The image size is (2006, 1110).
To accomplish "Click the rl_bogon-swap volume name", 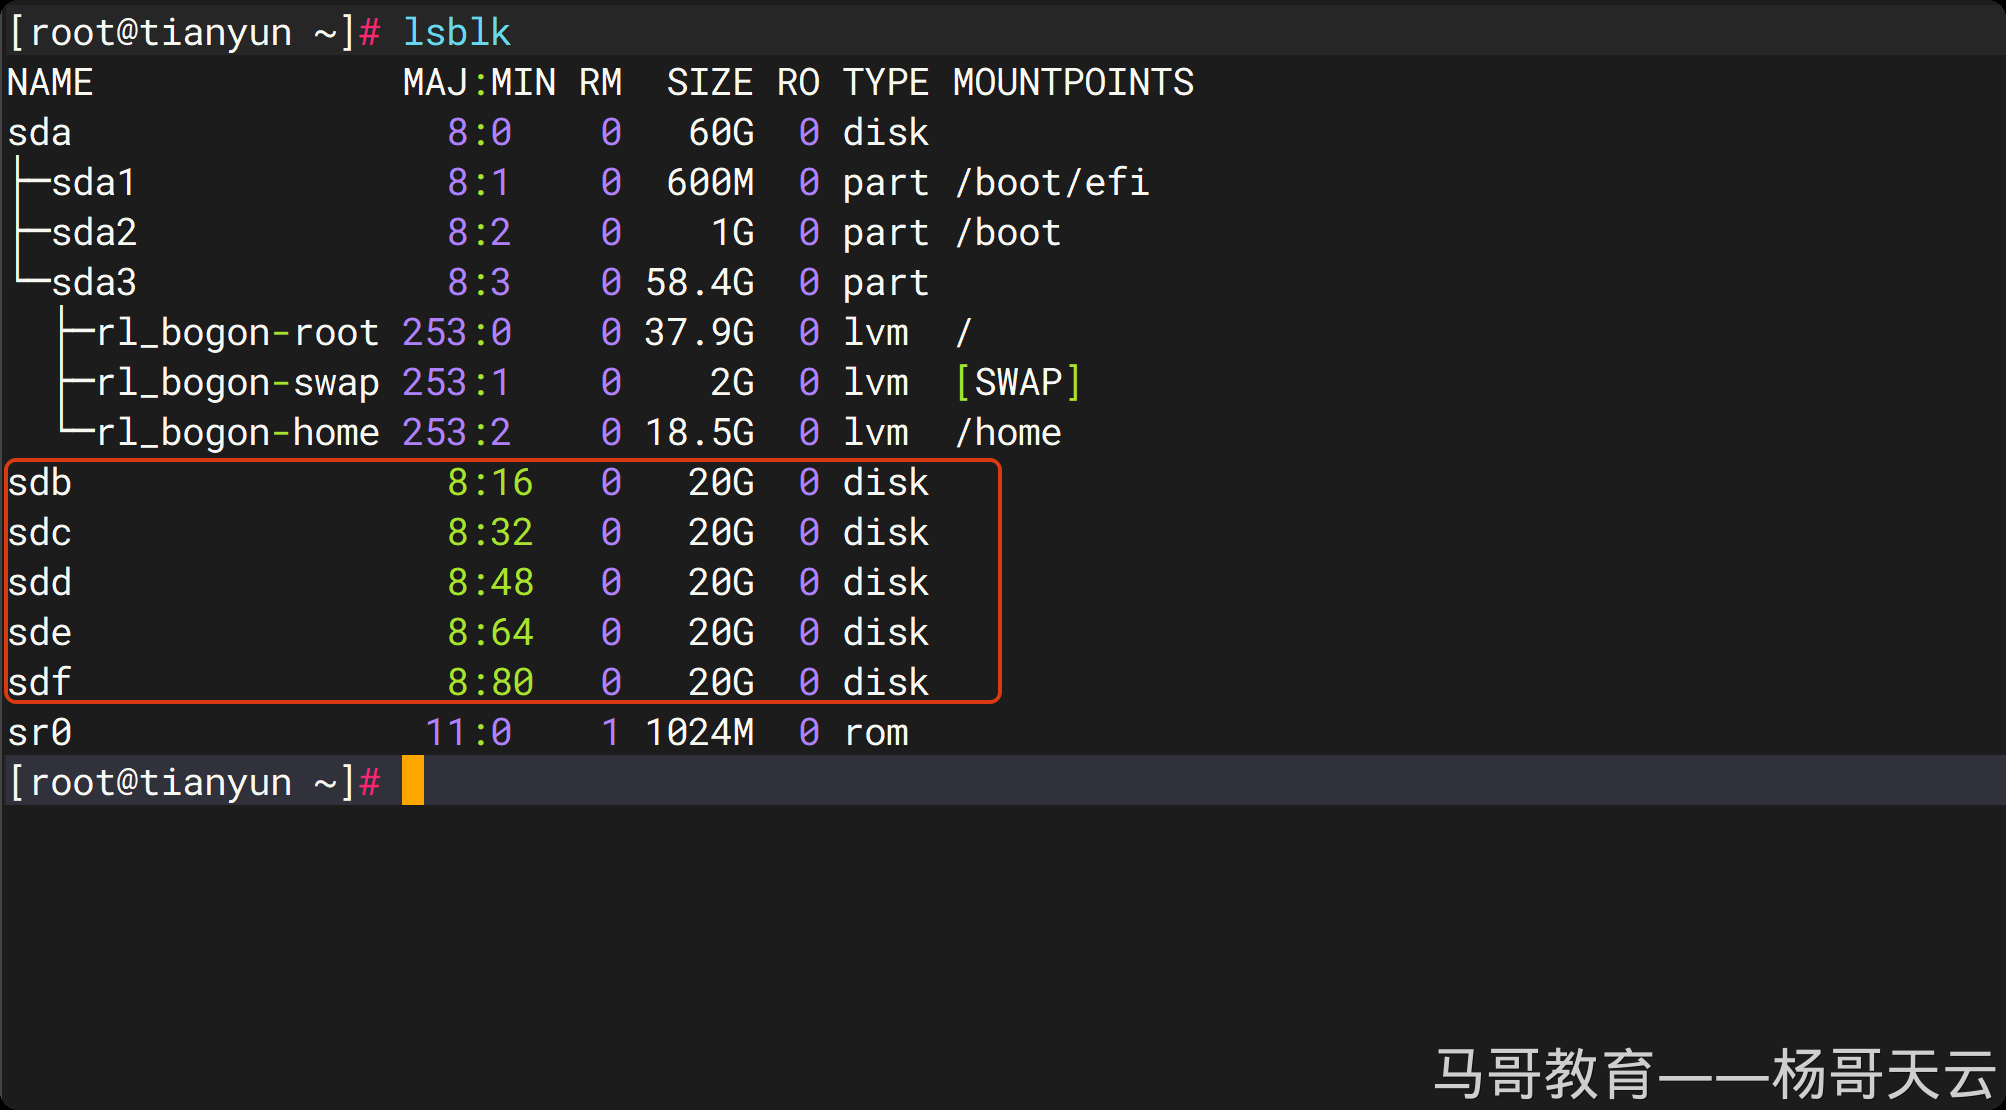I will [238, 383].
